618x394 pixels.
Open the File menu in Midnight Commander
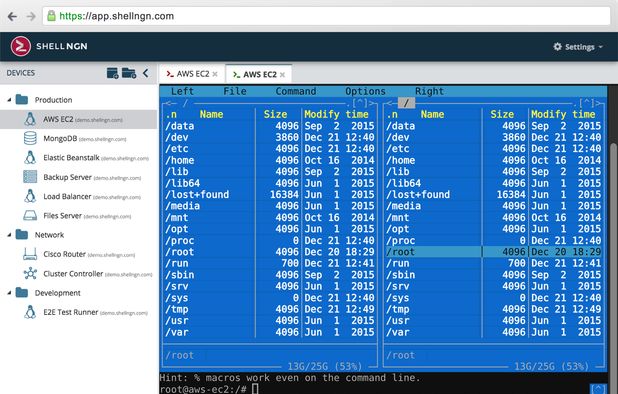coord(235,91)
